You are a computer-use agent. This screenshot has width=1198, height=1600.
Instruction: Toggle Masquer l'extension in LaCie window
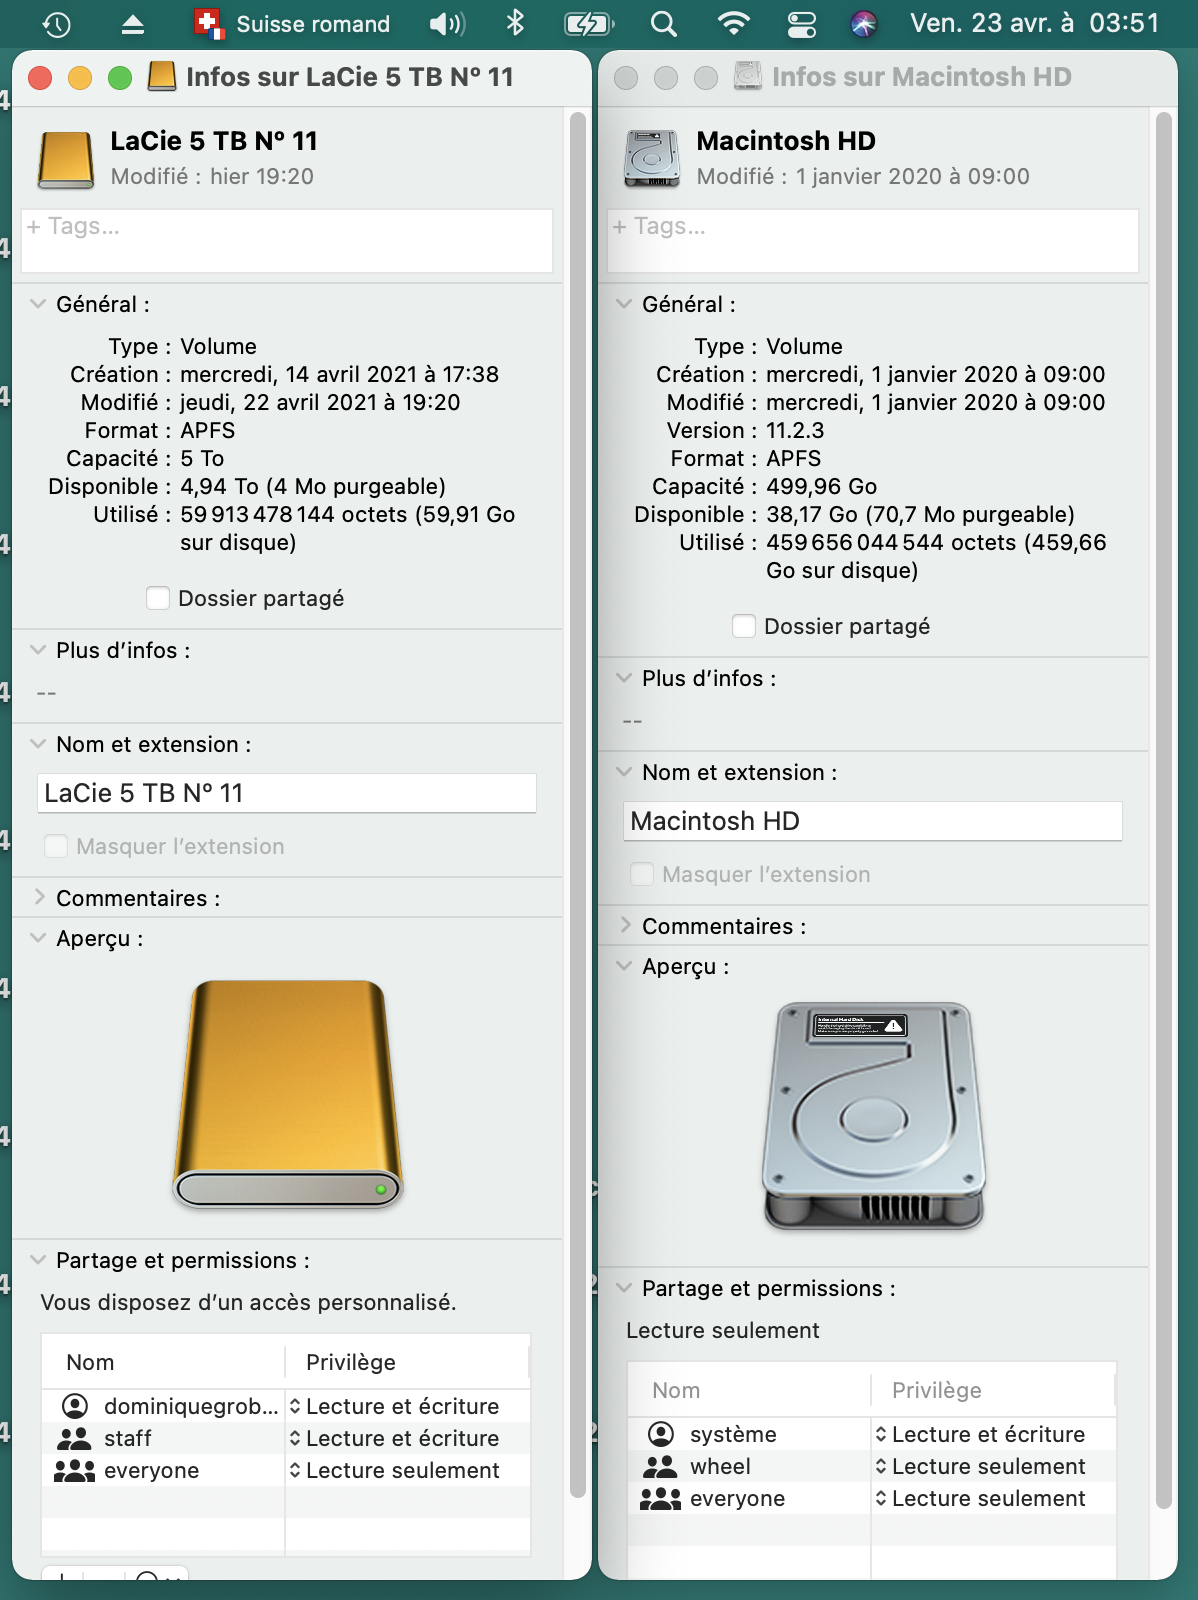pos(56,846)
